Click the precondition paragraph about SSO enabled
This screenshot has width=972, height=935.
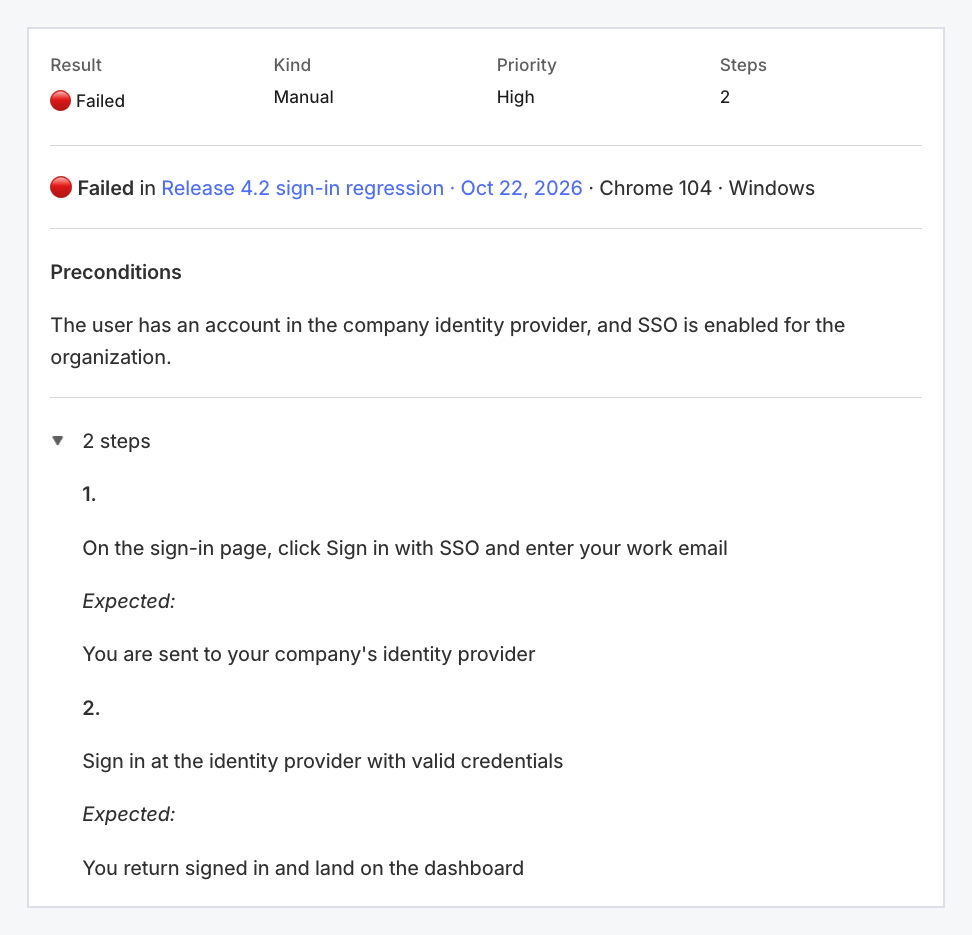click(x=448, y=341)
